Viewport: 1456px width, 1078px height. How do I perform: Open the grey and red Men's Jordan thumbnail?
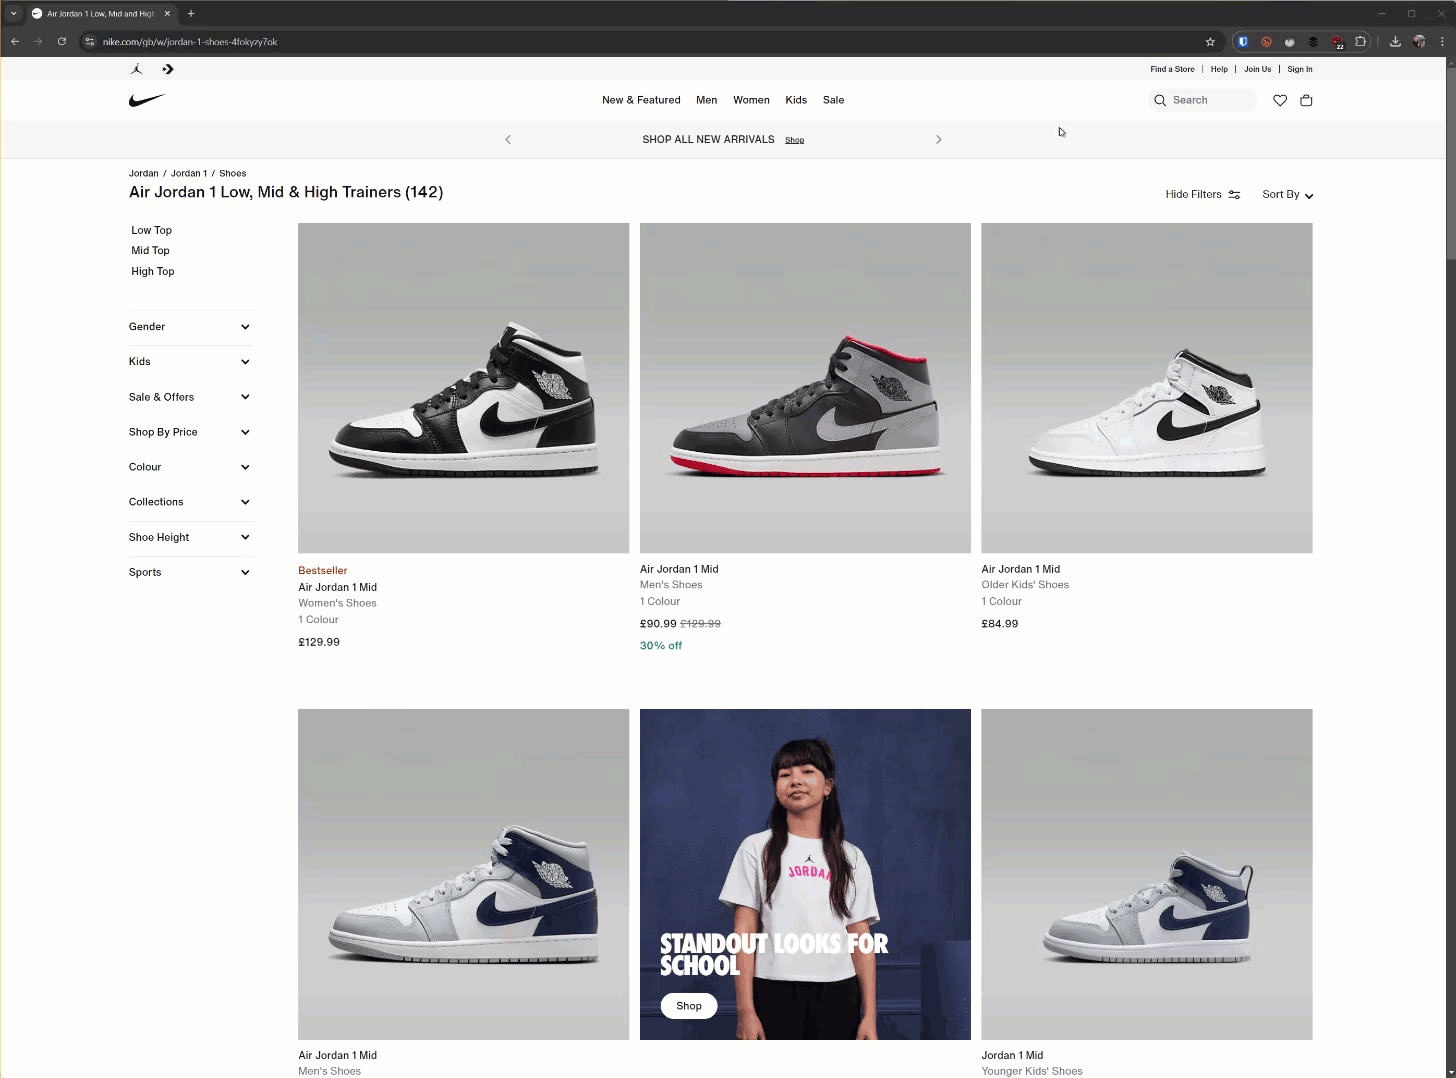tap(805, 388)
